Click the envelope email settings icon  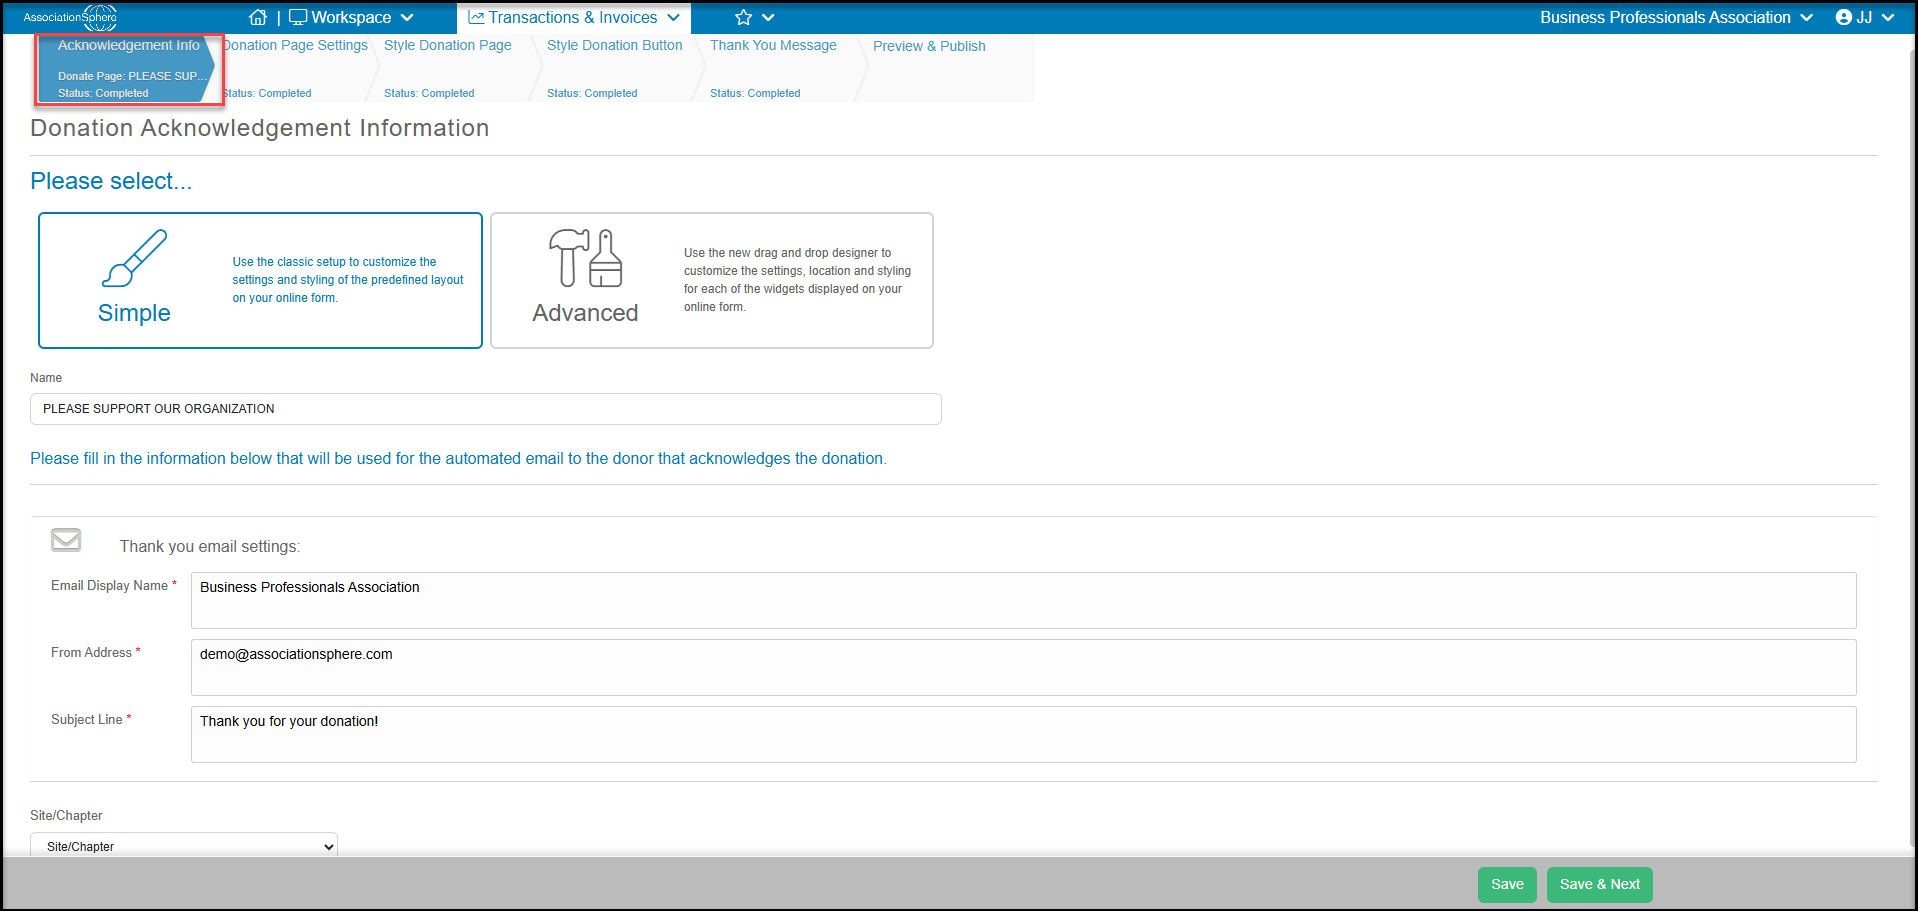(x=66, y=540)
